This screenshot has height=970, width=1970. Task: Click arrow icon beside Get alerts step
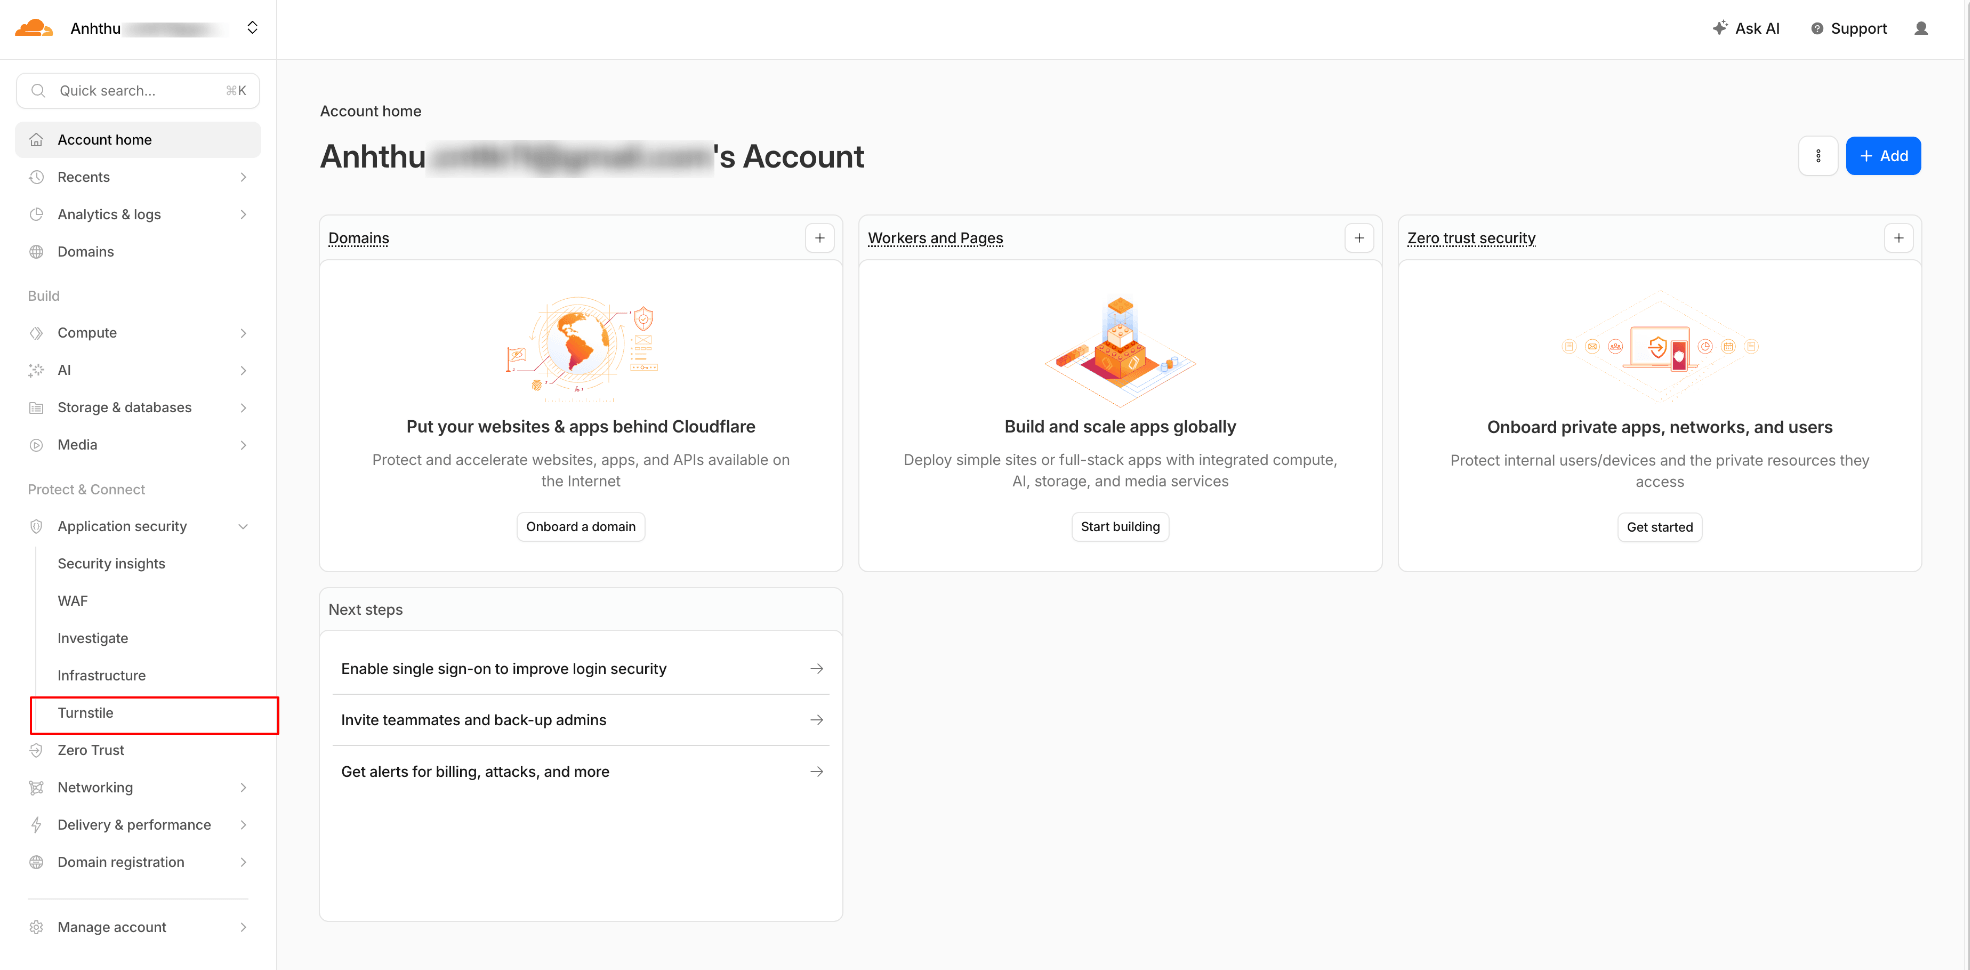point(817,772)
